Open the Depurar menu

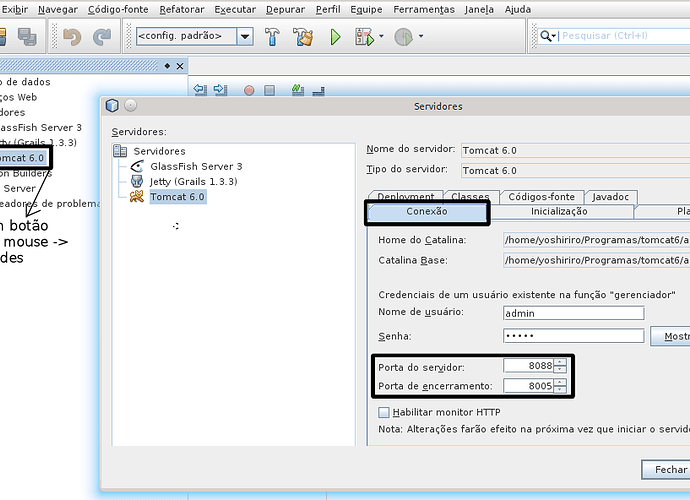pos(285,9)
